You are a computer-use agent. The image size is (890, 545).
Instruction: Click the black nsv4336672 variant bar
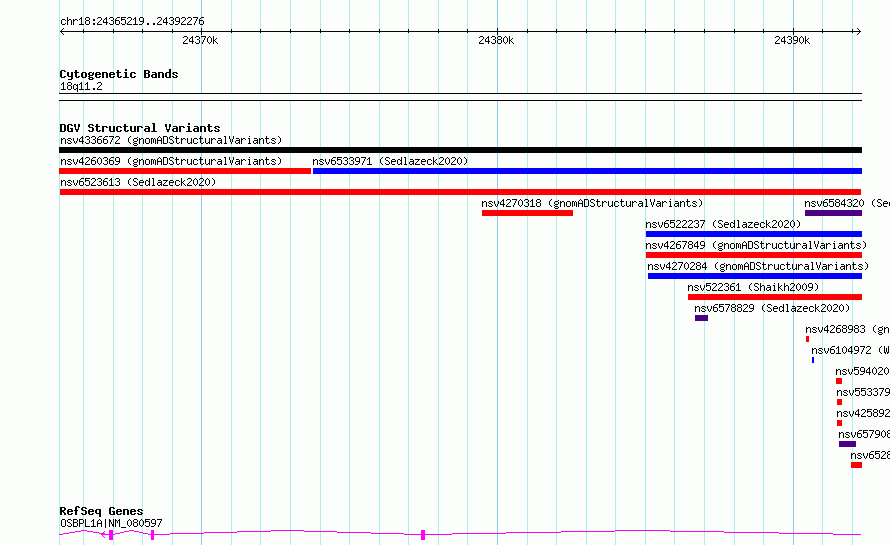460,150
